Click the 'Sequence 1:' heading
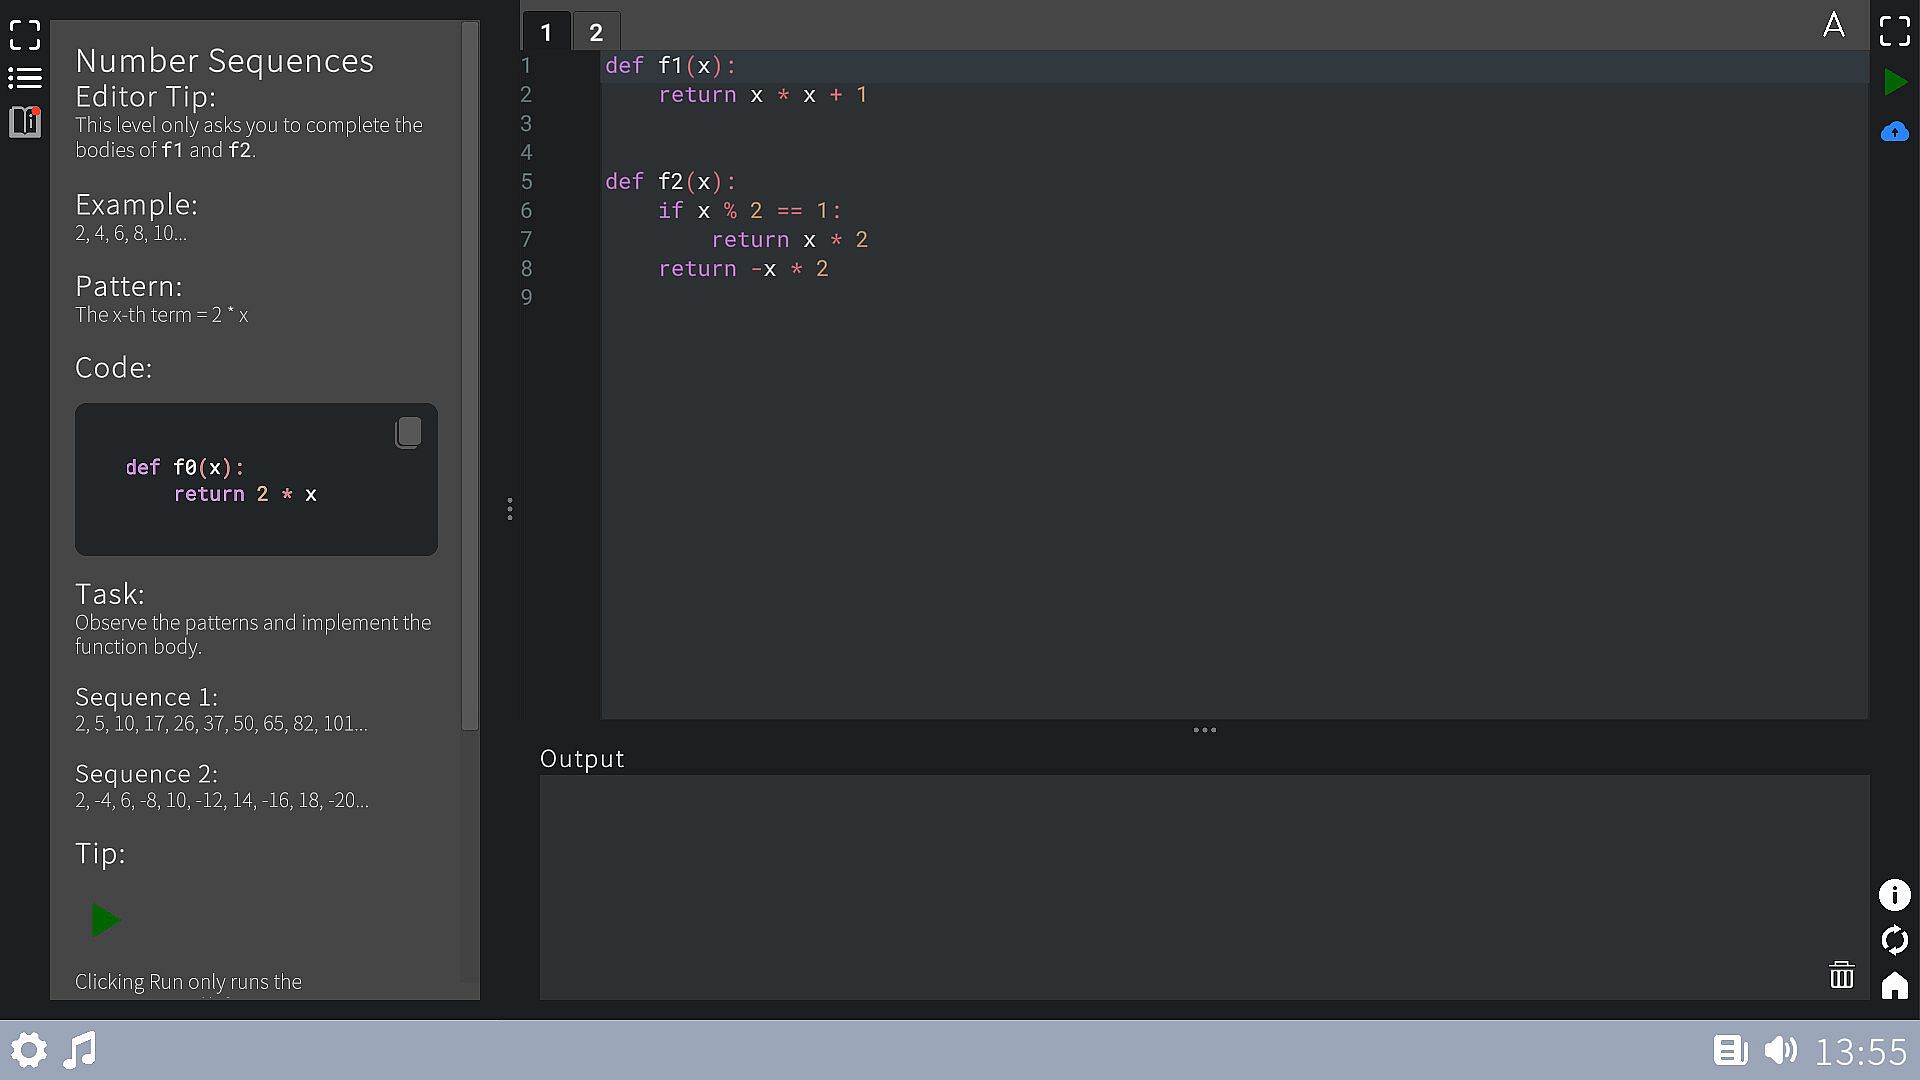The height and width of the screenshot is (1080, 1920). [146, 697]
